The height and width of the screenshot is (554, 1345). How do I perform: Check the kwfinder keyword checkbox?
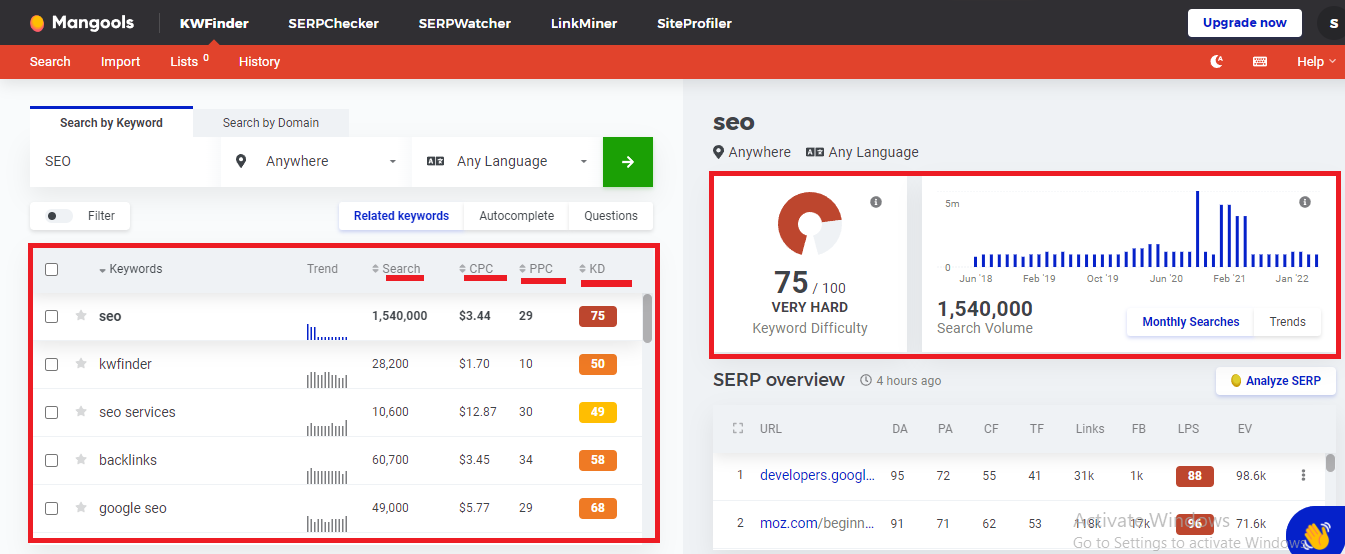point(52,364)
